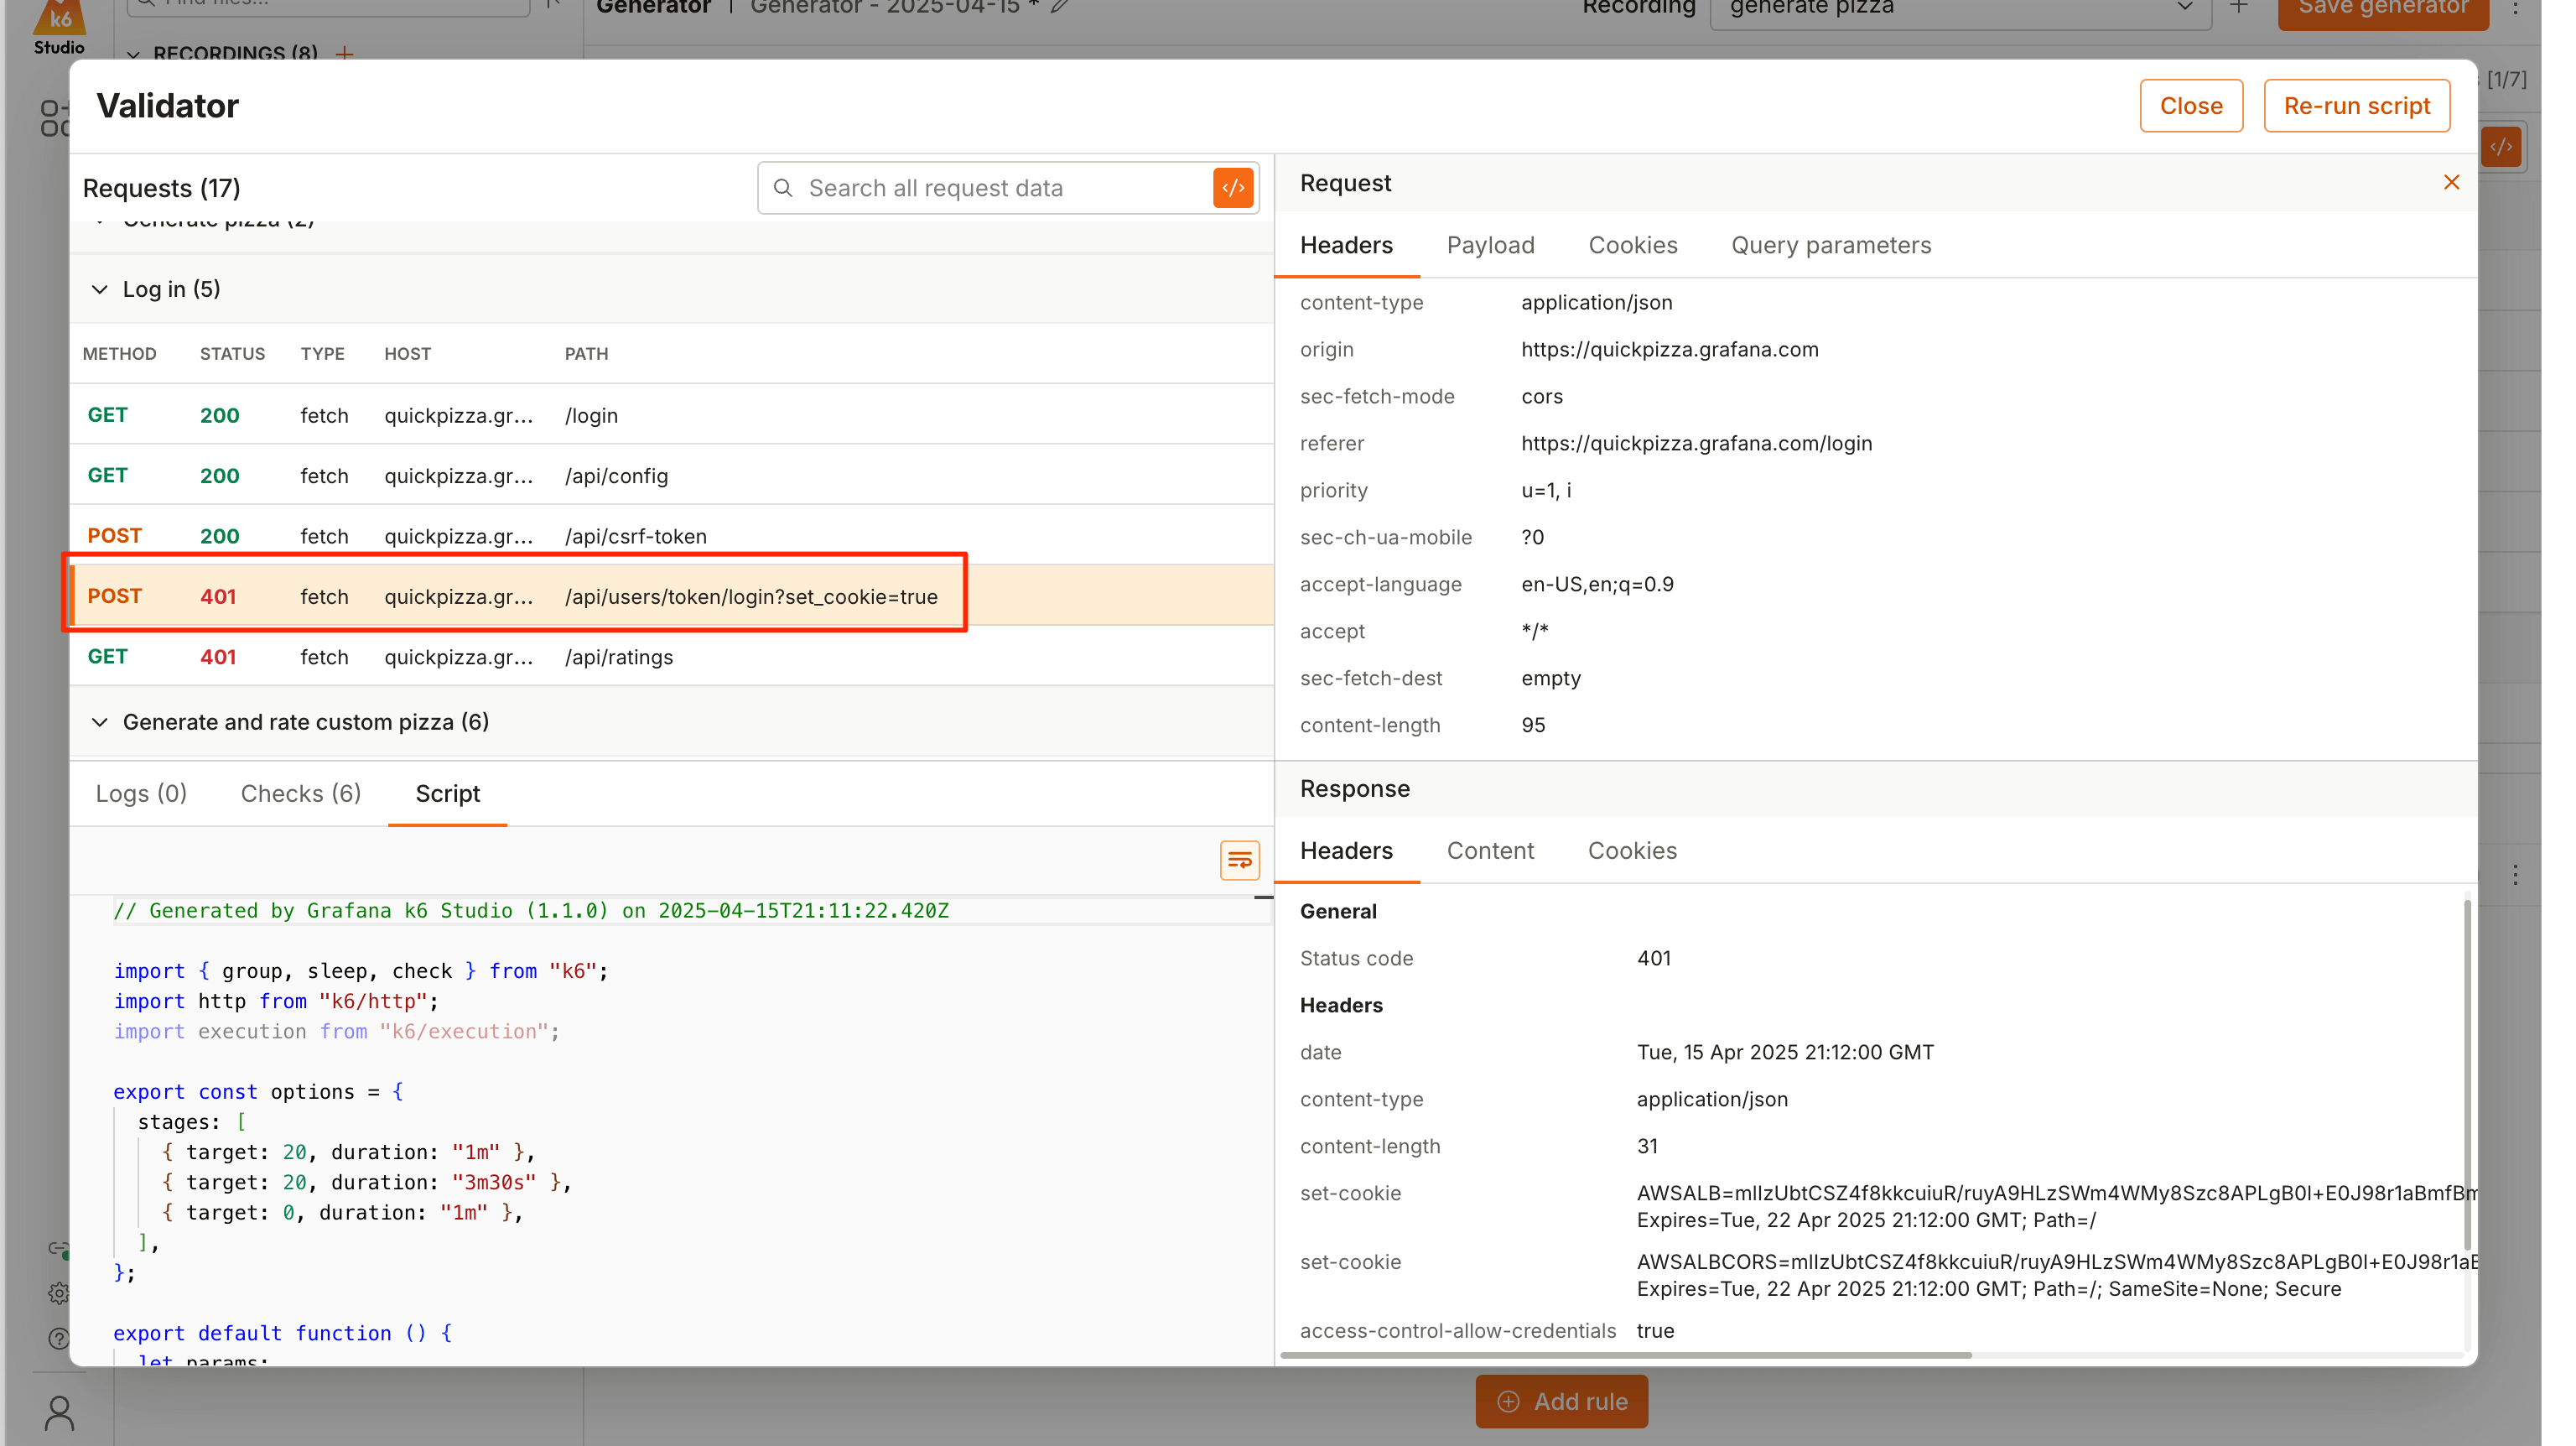The width and height of the screenshot is (2576, 1446).
Task: Click the Close button in Validator
Action: [2190, 106]
